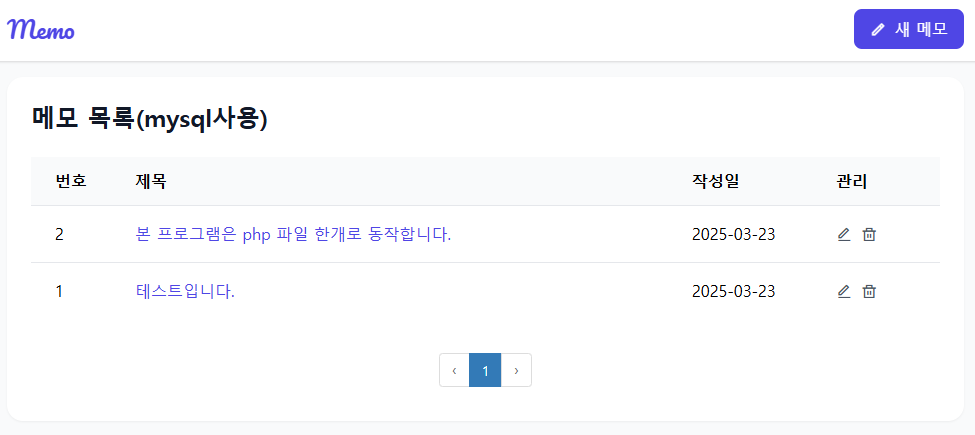Viewport: 975px width, 435px height.
Task: Click the date of memo 2
Action: pos(733,234)
